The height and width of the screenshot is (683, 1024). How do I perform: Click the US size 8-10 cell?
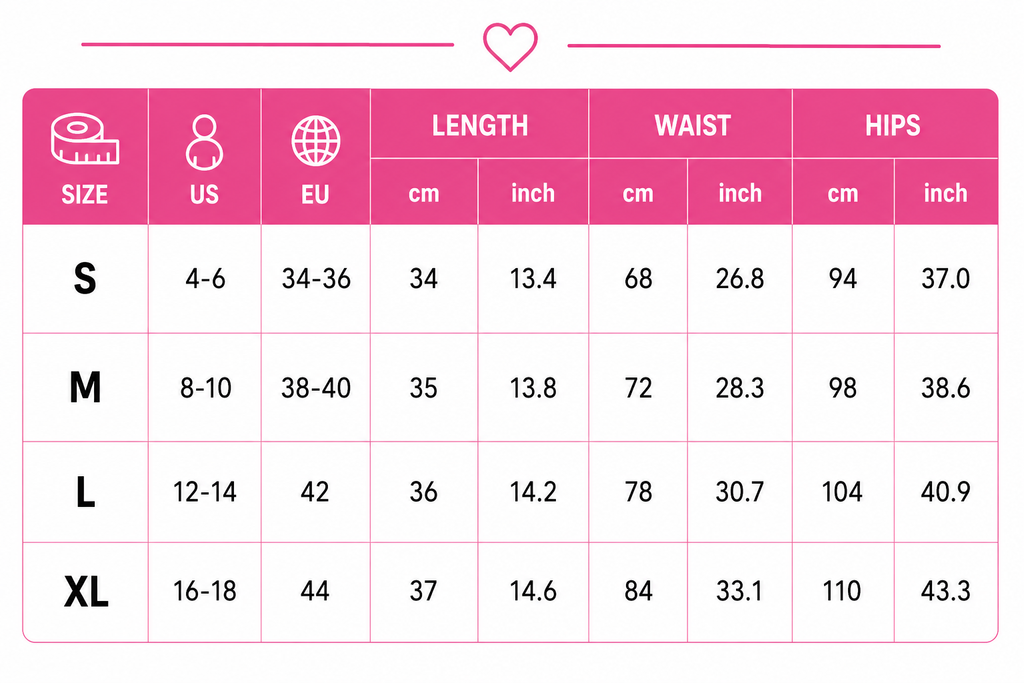click(x=205, y=388)
